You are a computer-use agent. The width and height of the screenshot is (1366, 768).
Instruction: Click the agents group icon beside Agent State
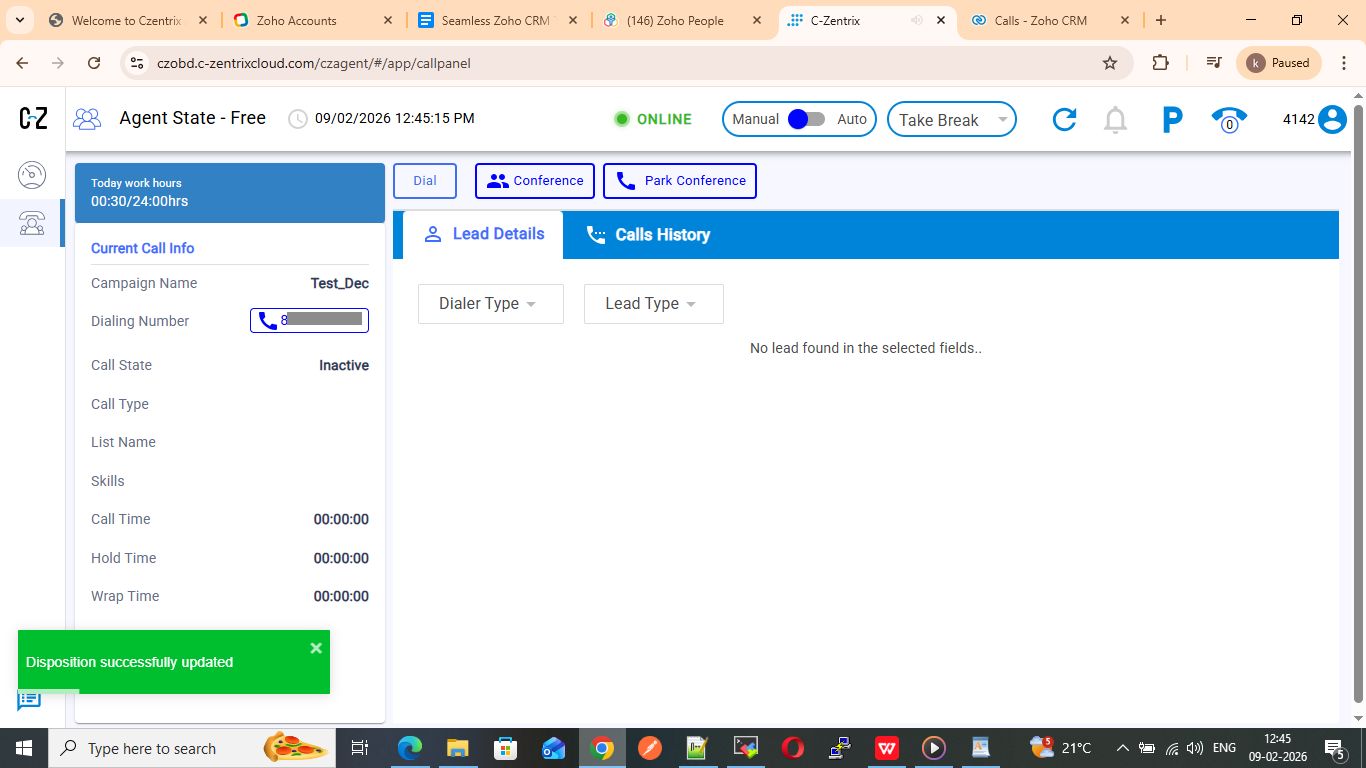pos(88,119)
